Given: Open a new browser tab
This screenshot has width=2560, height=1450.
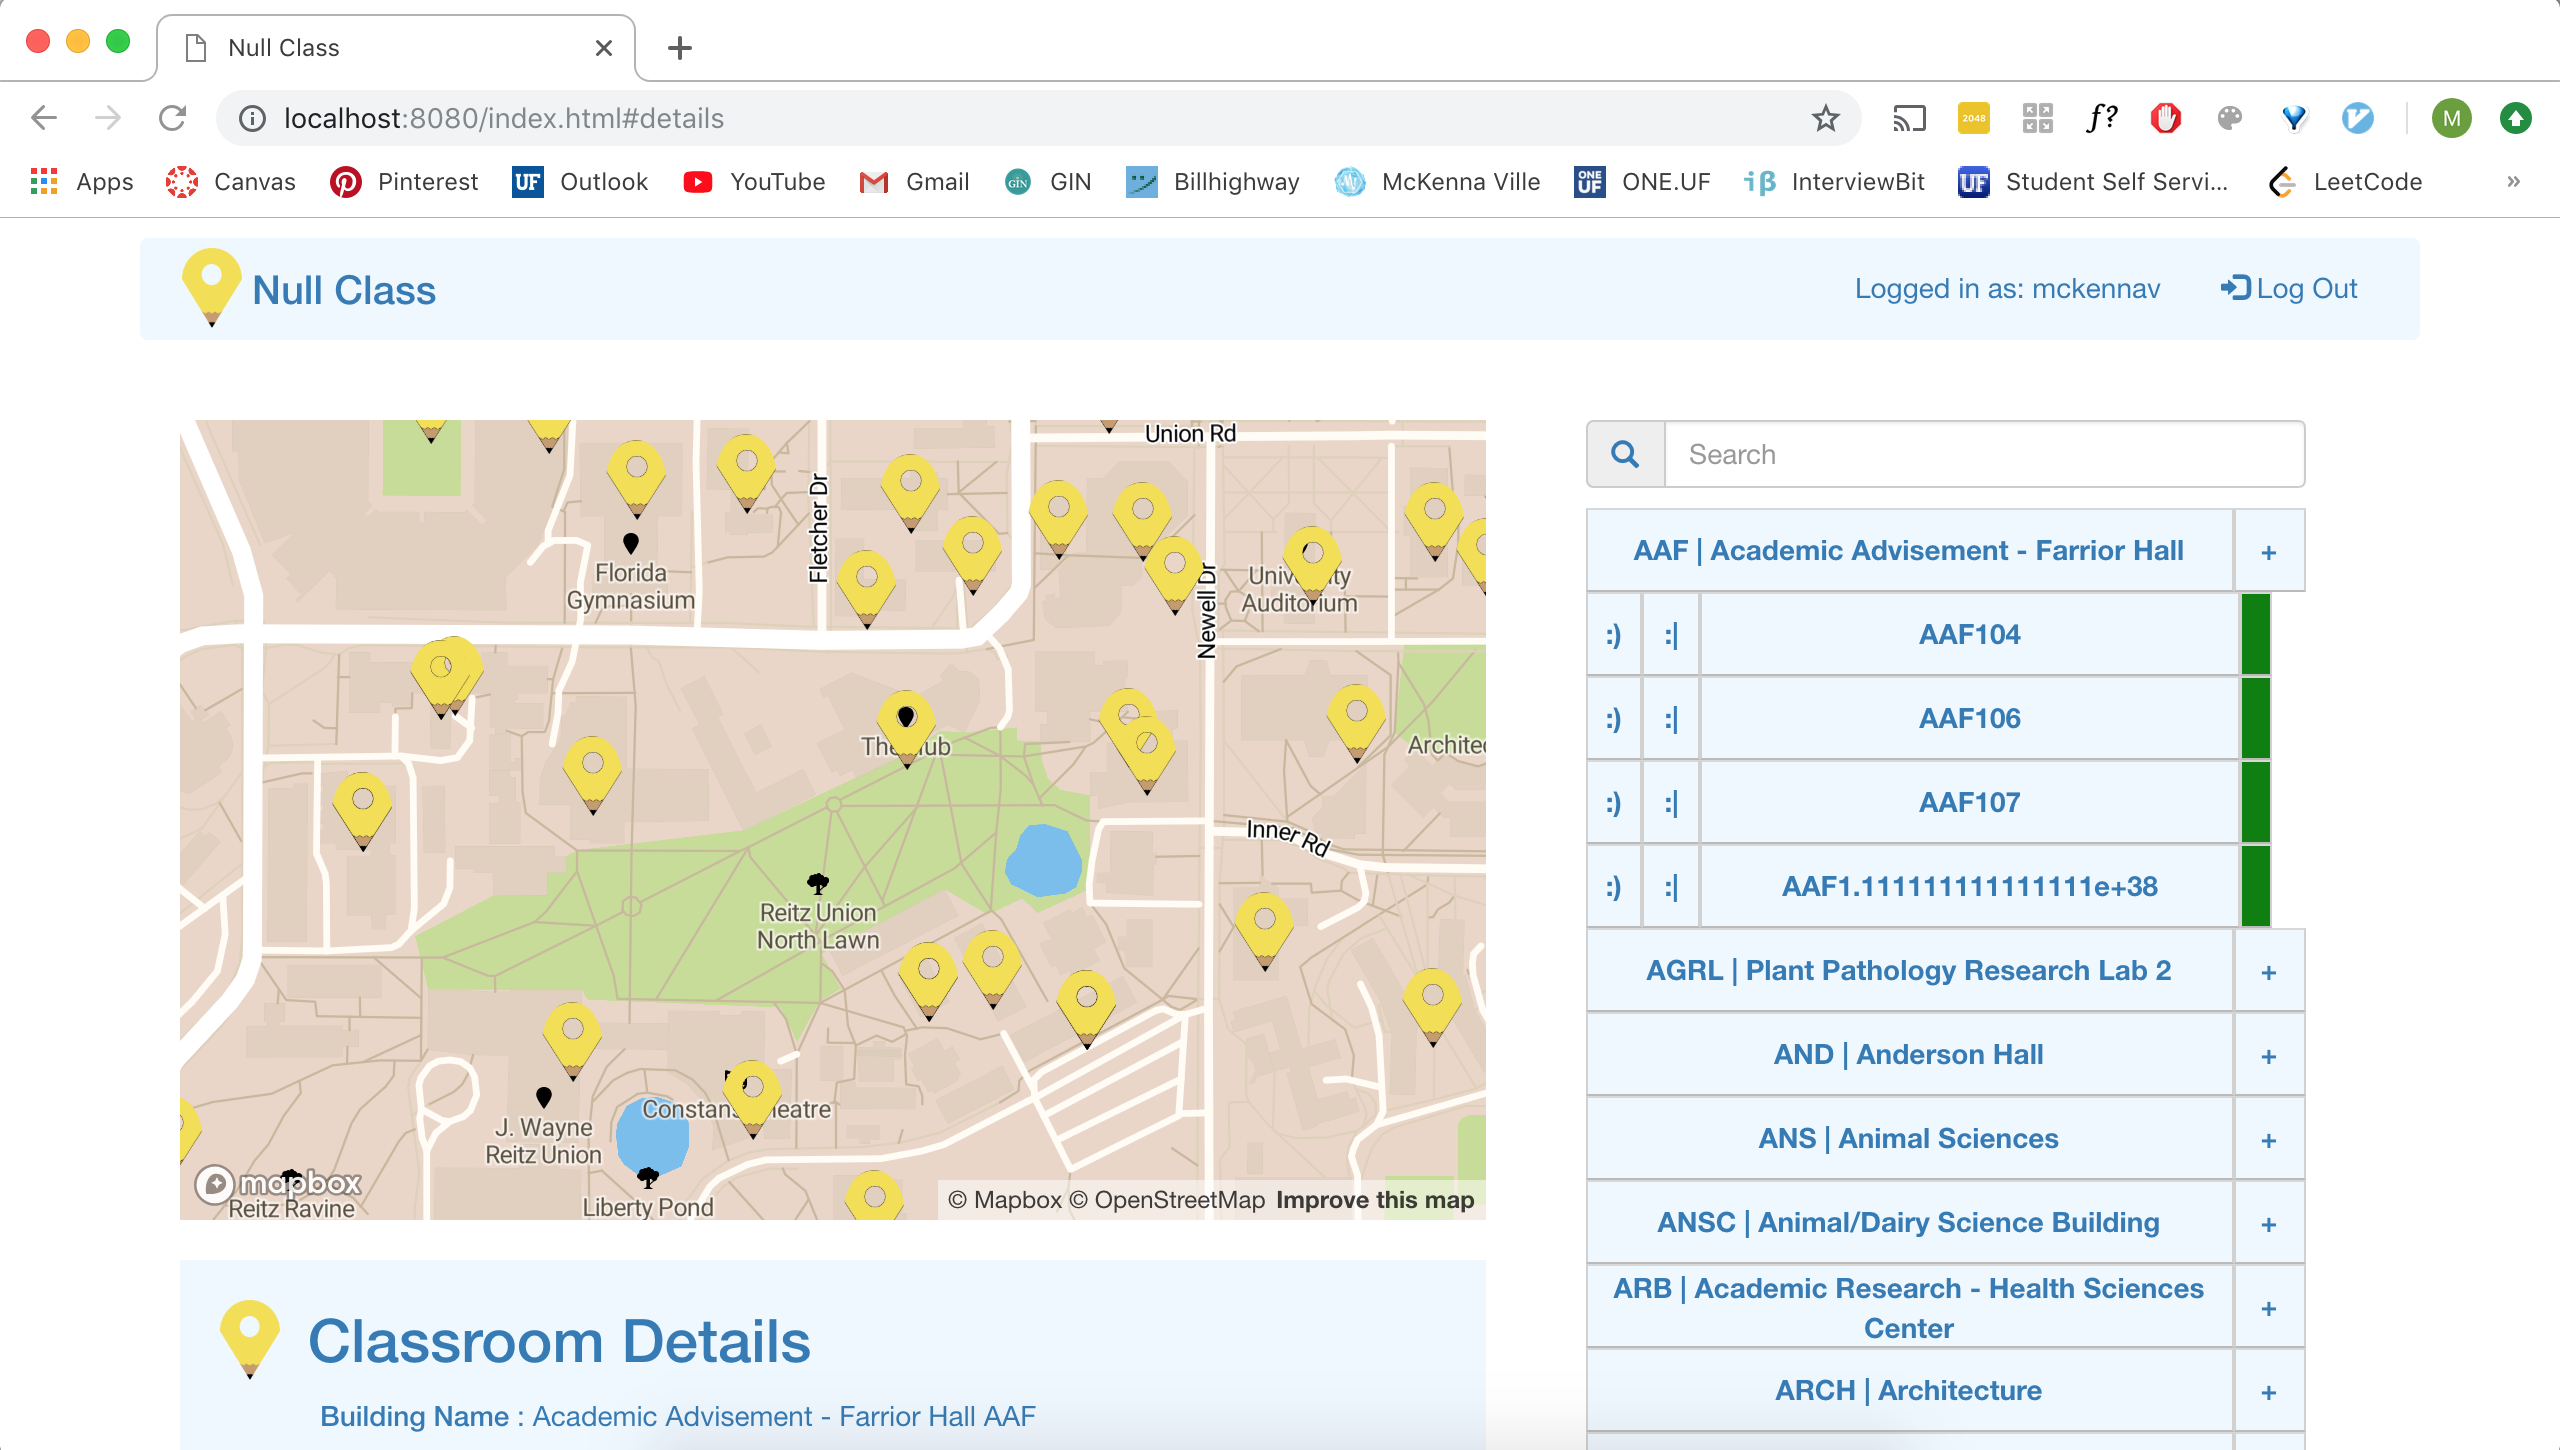Looking at the screenshot, I should (680, 47).
